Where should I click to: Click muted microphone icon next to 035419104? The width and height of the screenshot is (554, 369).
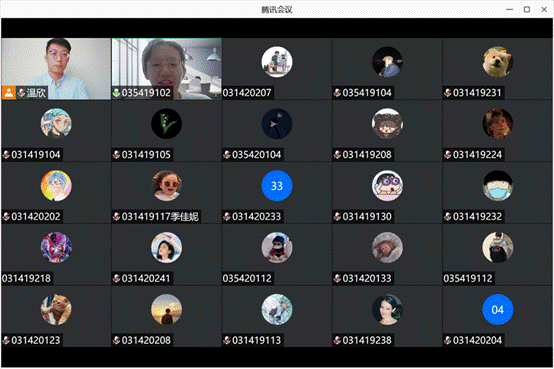coord(337,93)
